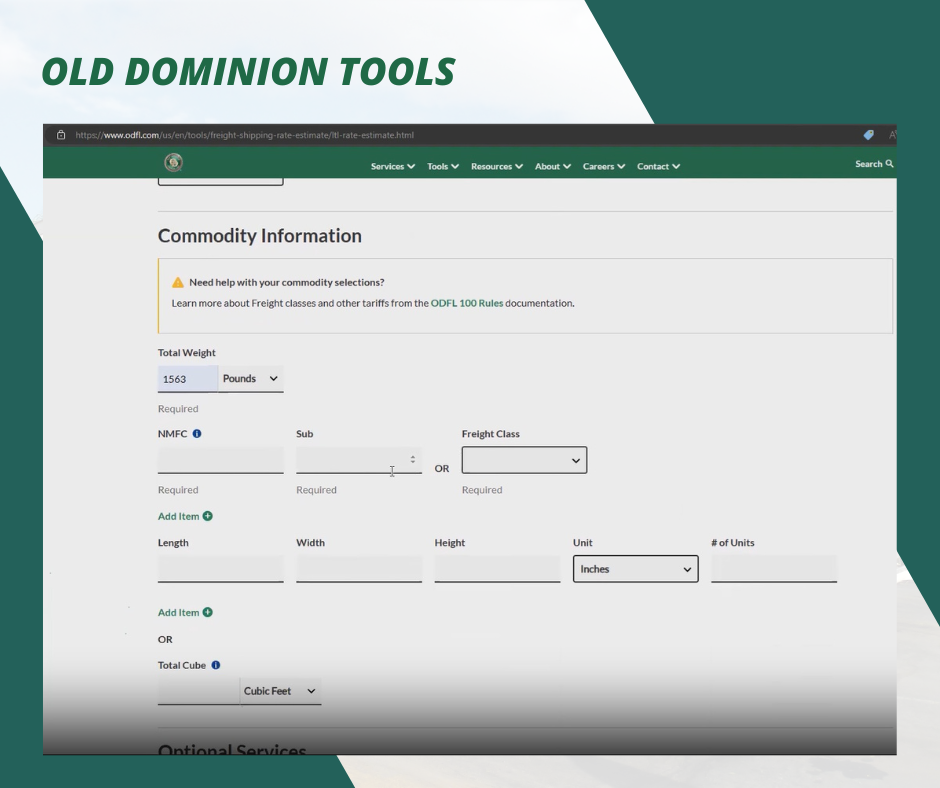Click 'Need help with your commodity selections?' text

(287, 282)
